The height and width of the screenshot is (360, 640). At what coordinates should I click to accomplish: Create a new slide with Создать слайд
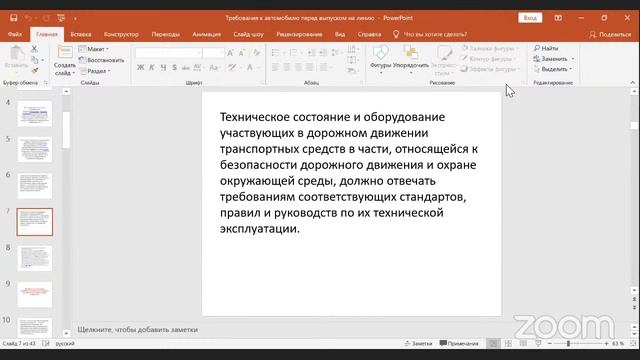pyautogui.click(x=64, y=60)
